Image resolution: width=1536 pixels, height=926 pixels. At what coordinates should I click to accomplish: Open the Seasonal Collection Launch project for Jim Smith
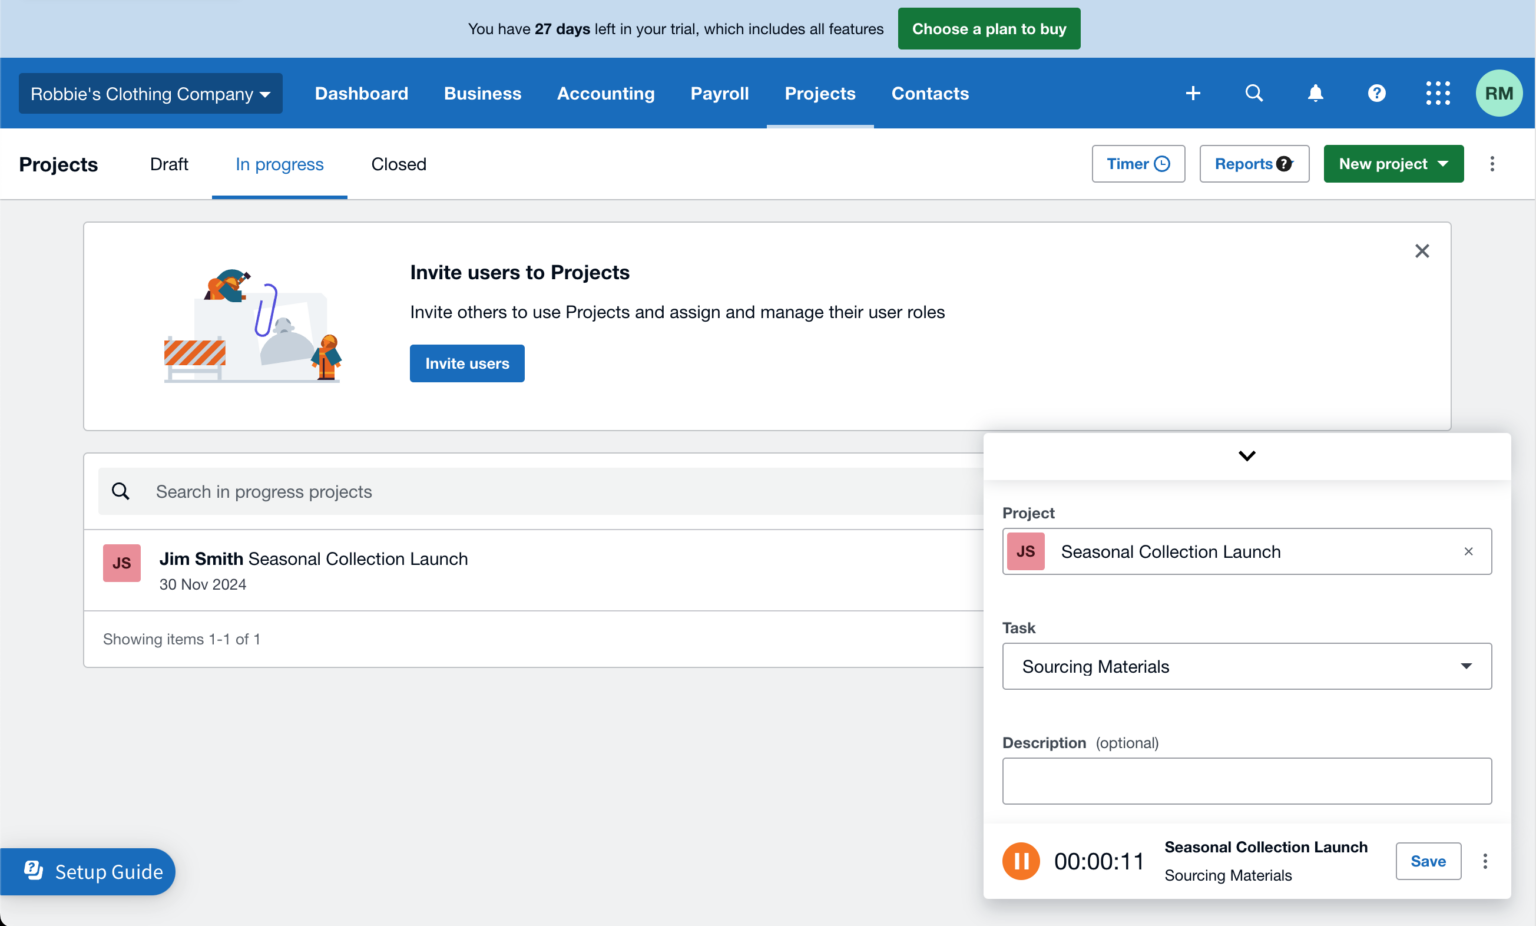point(313,559)
